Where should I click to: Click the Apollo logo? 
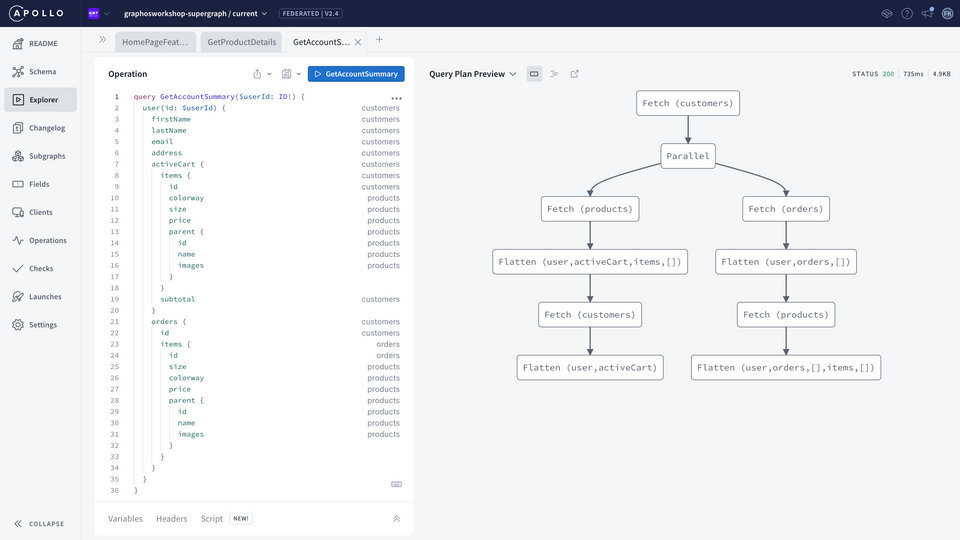click(x=37, y=13)
